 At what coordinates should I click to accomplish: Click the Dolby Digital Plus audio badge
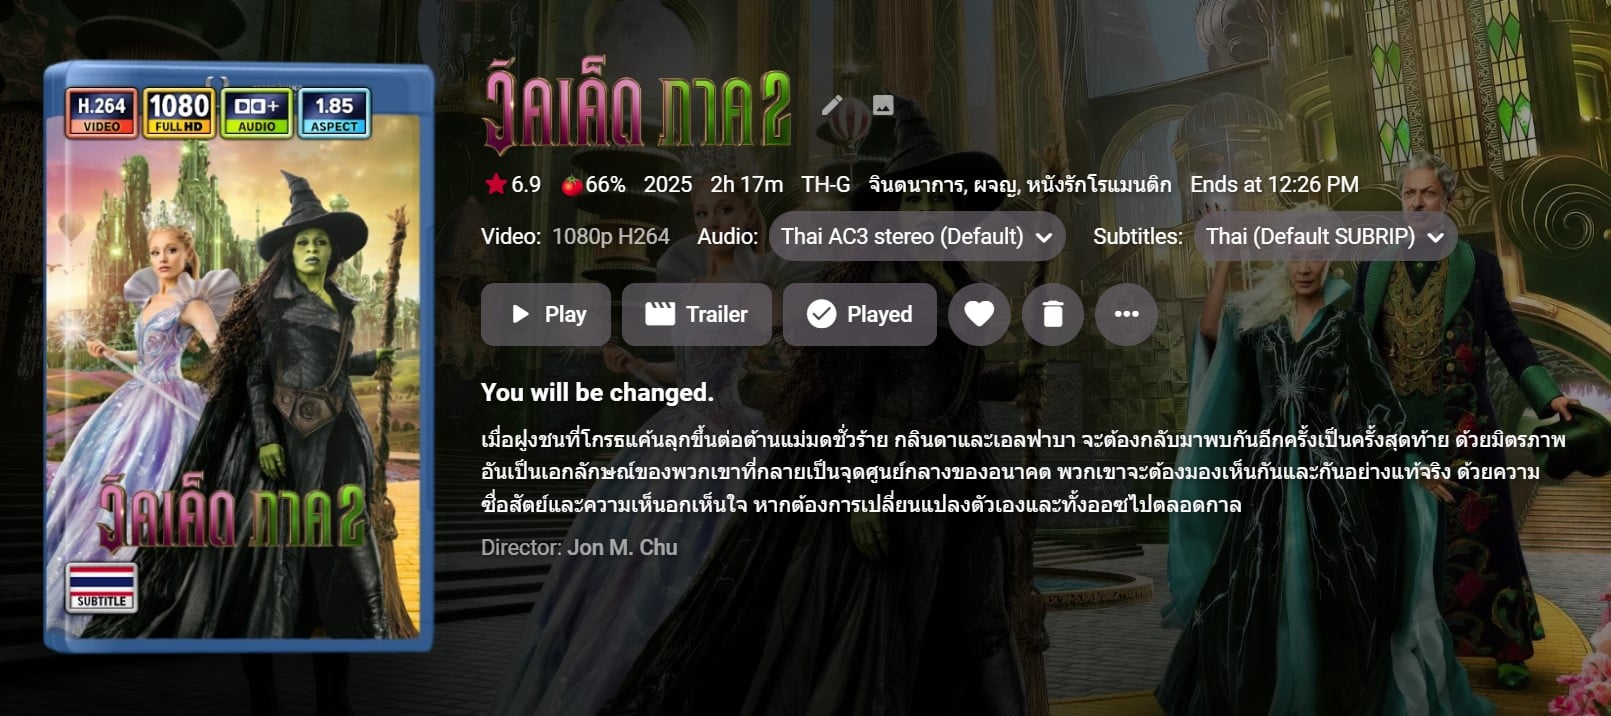coord(256,113)
